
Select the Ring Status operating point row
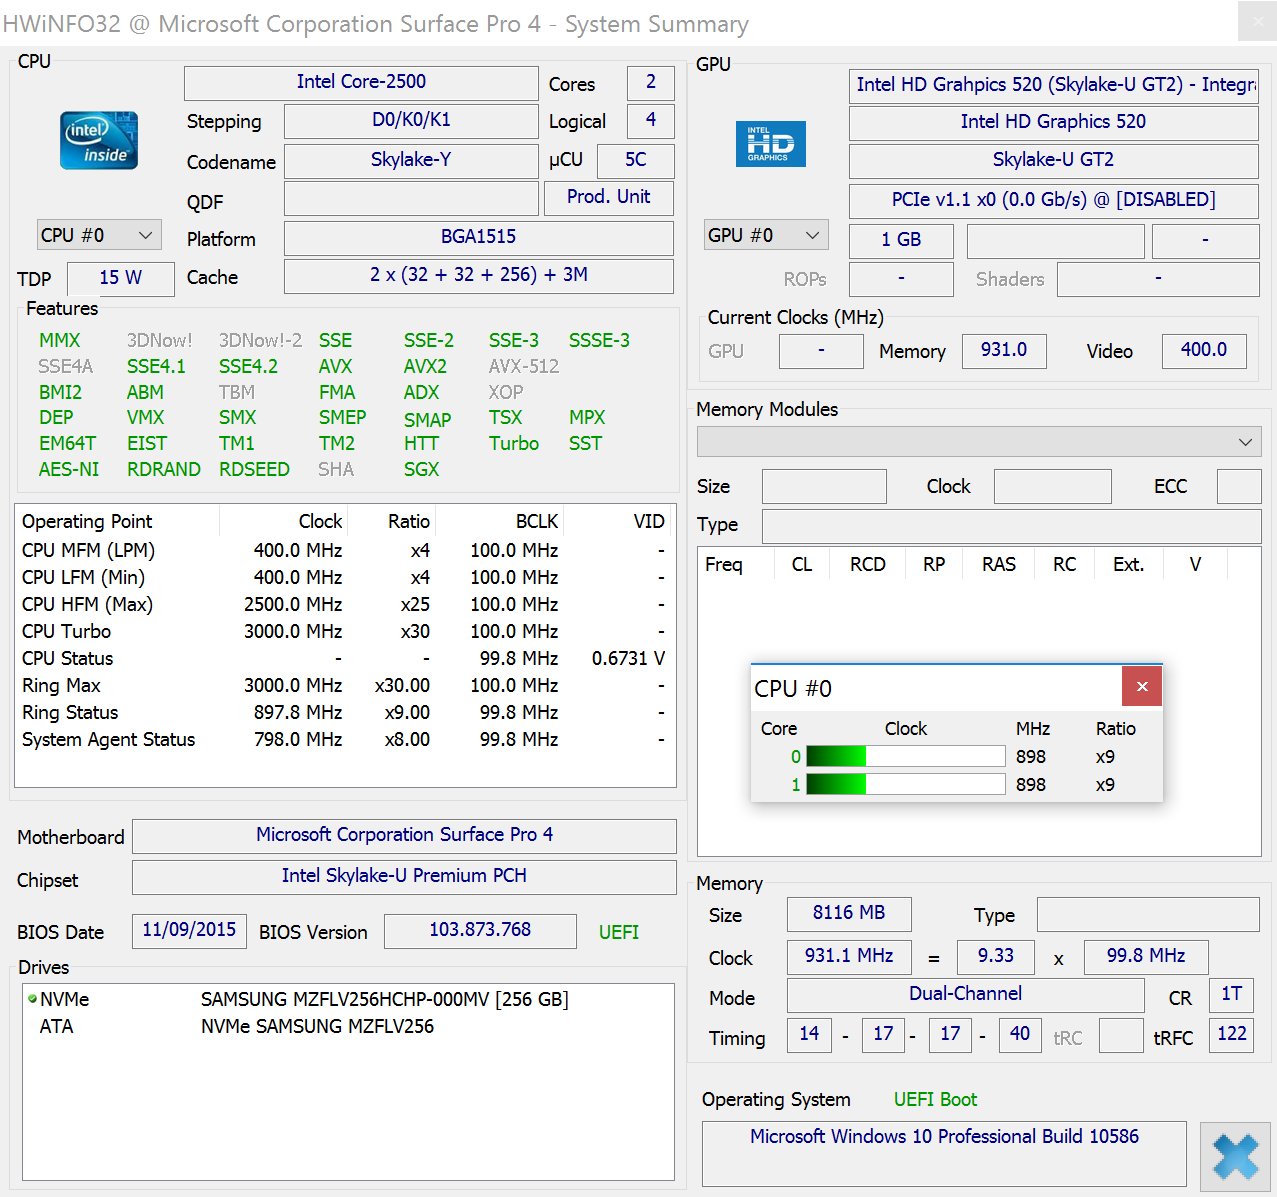344,712
